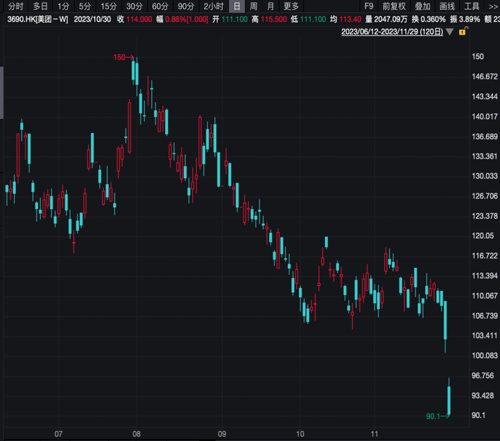Select the 2小时 two-hour period
The image size is (500, 441).
click(213, 6)
